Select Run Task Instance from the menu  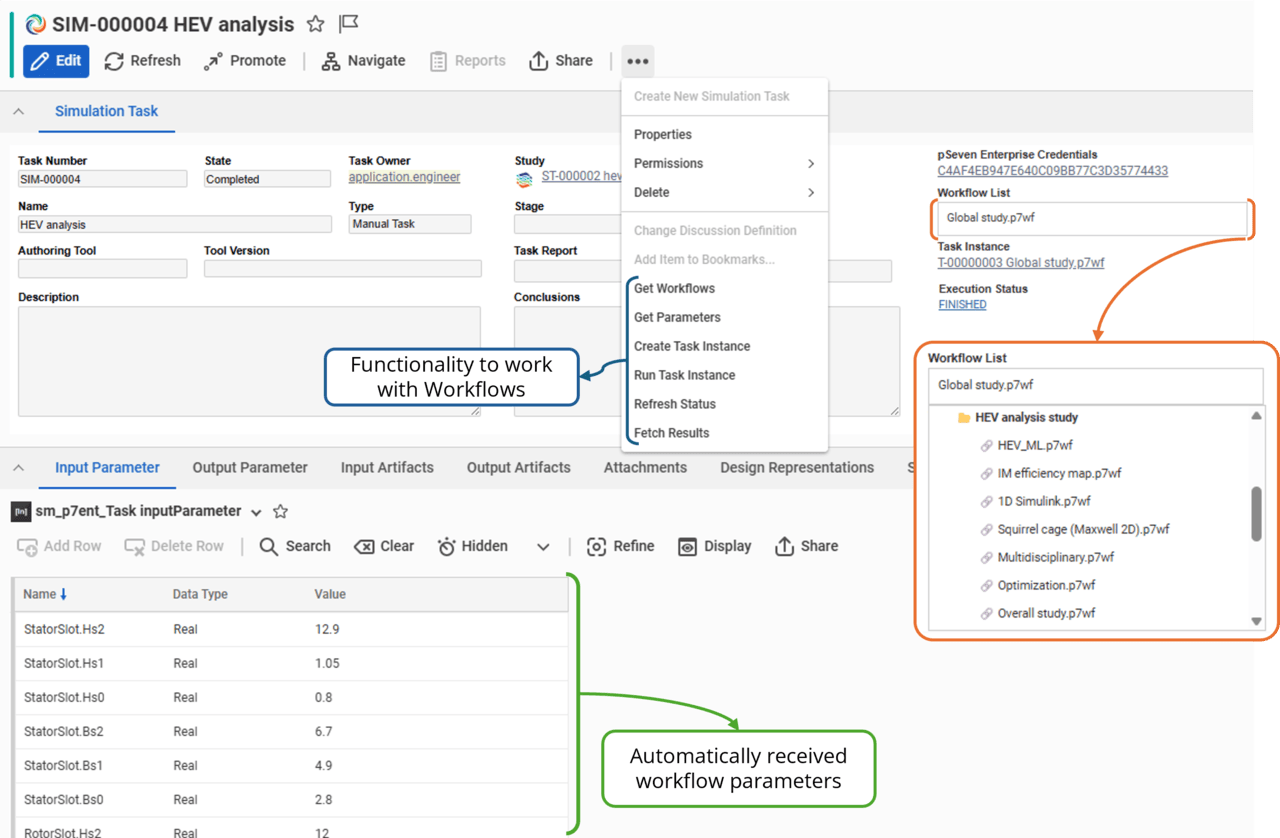click(684, 375)
